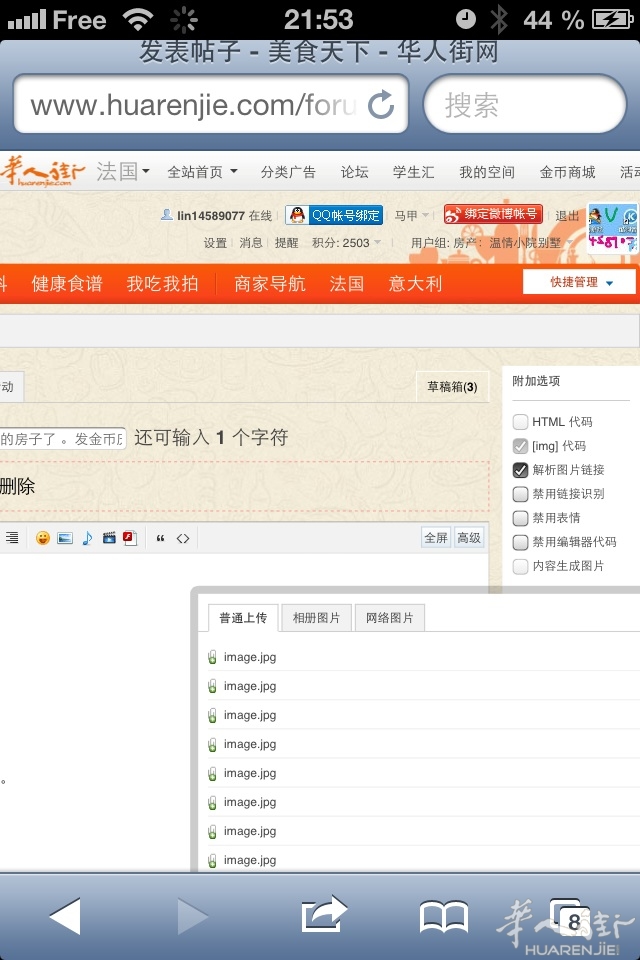Click the 全屏 fullscreen button
The width and height of the screenshot is (640, 960).
436,538
